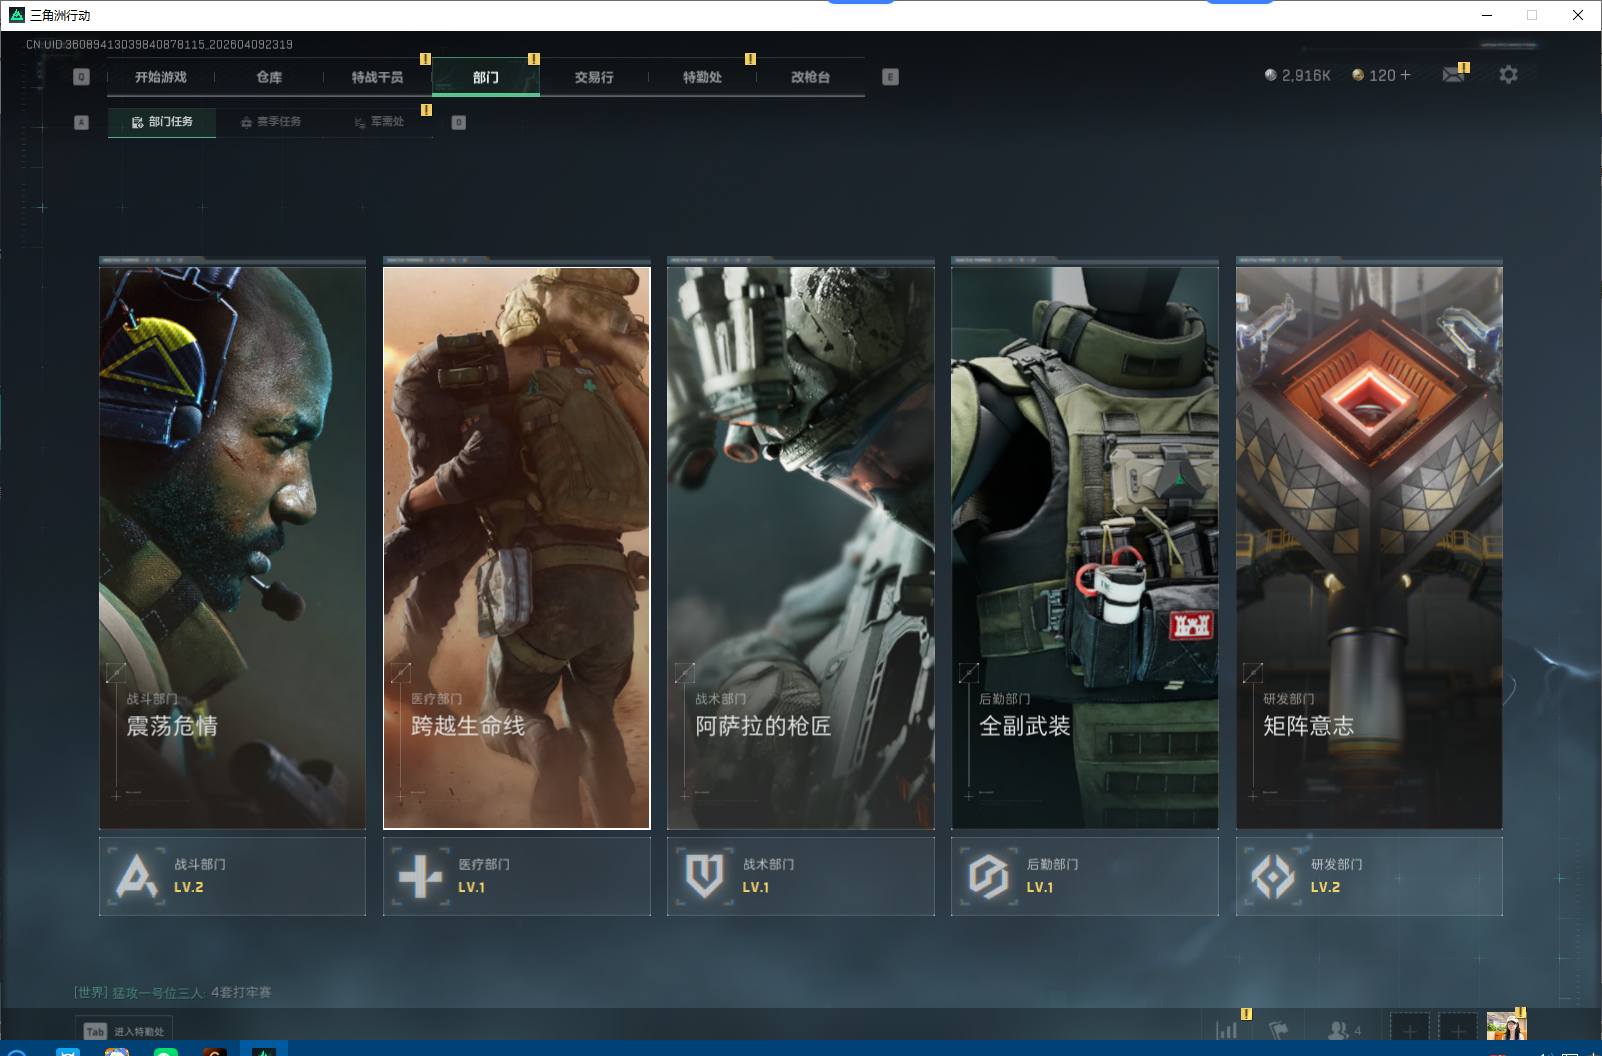Click the 战术部门 shield emblem icon
This screenshot has height=1056, width=1602.
coord(704,876)
